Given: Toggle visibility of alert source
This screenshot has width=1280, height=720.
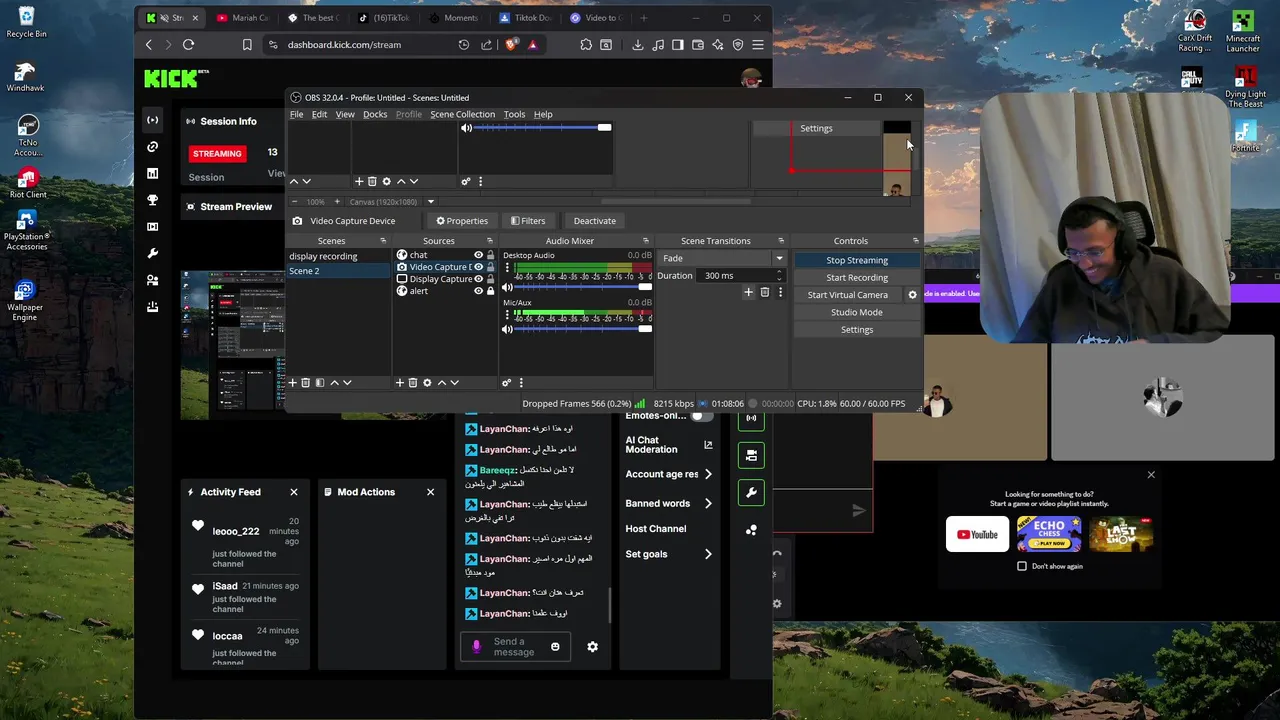Looking at the screenshot, I should (x=478, y=291).
